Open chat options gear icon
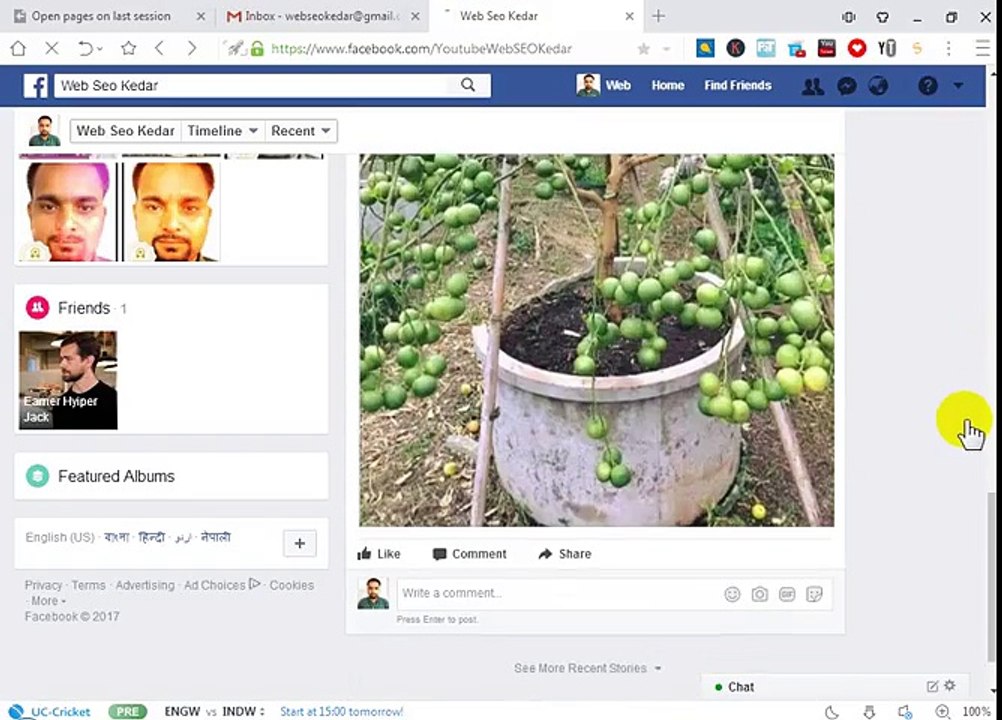The image size is (1002, 720). click(950, 686)
